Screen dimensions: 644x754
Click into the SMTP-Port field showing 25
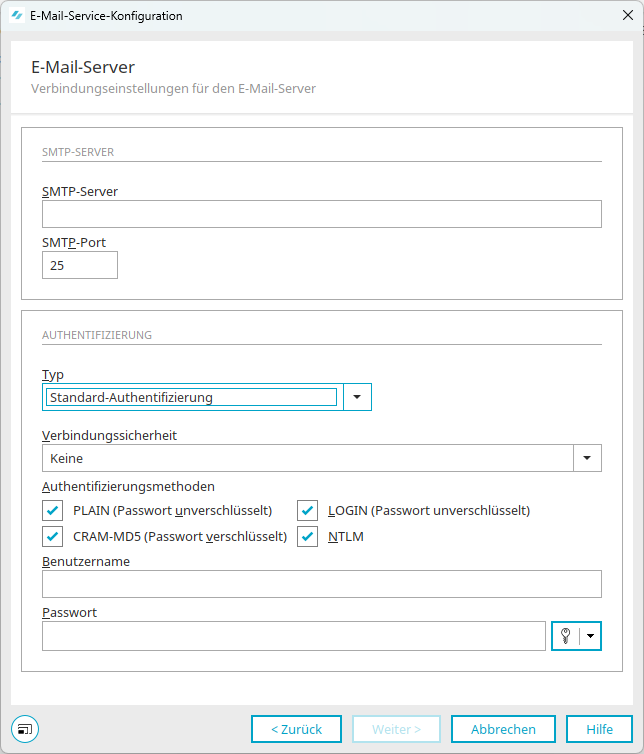pyautogui.click(x=80, y=265)
